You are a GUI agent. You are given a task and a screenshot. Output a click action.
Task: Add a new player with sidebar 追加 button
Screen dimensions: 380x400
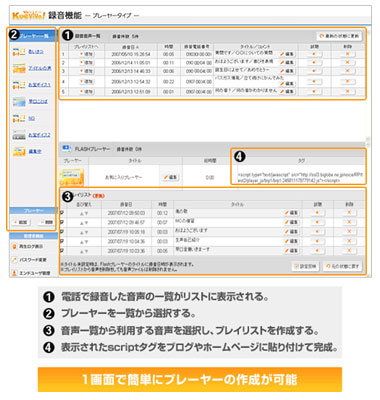[21, 222]
